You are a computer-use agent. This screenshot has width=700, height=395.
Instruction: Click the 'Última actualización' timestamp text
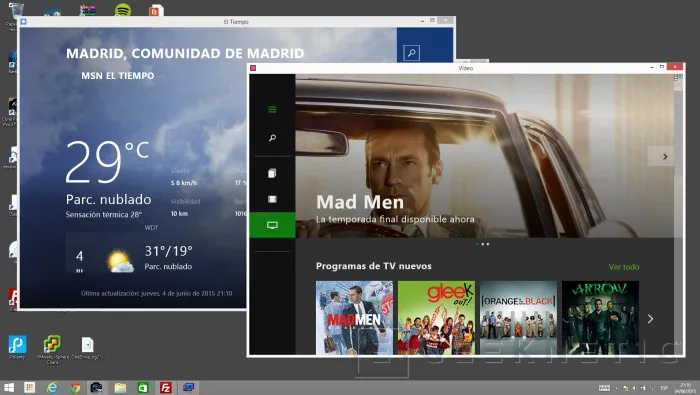[157, 293]
